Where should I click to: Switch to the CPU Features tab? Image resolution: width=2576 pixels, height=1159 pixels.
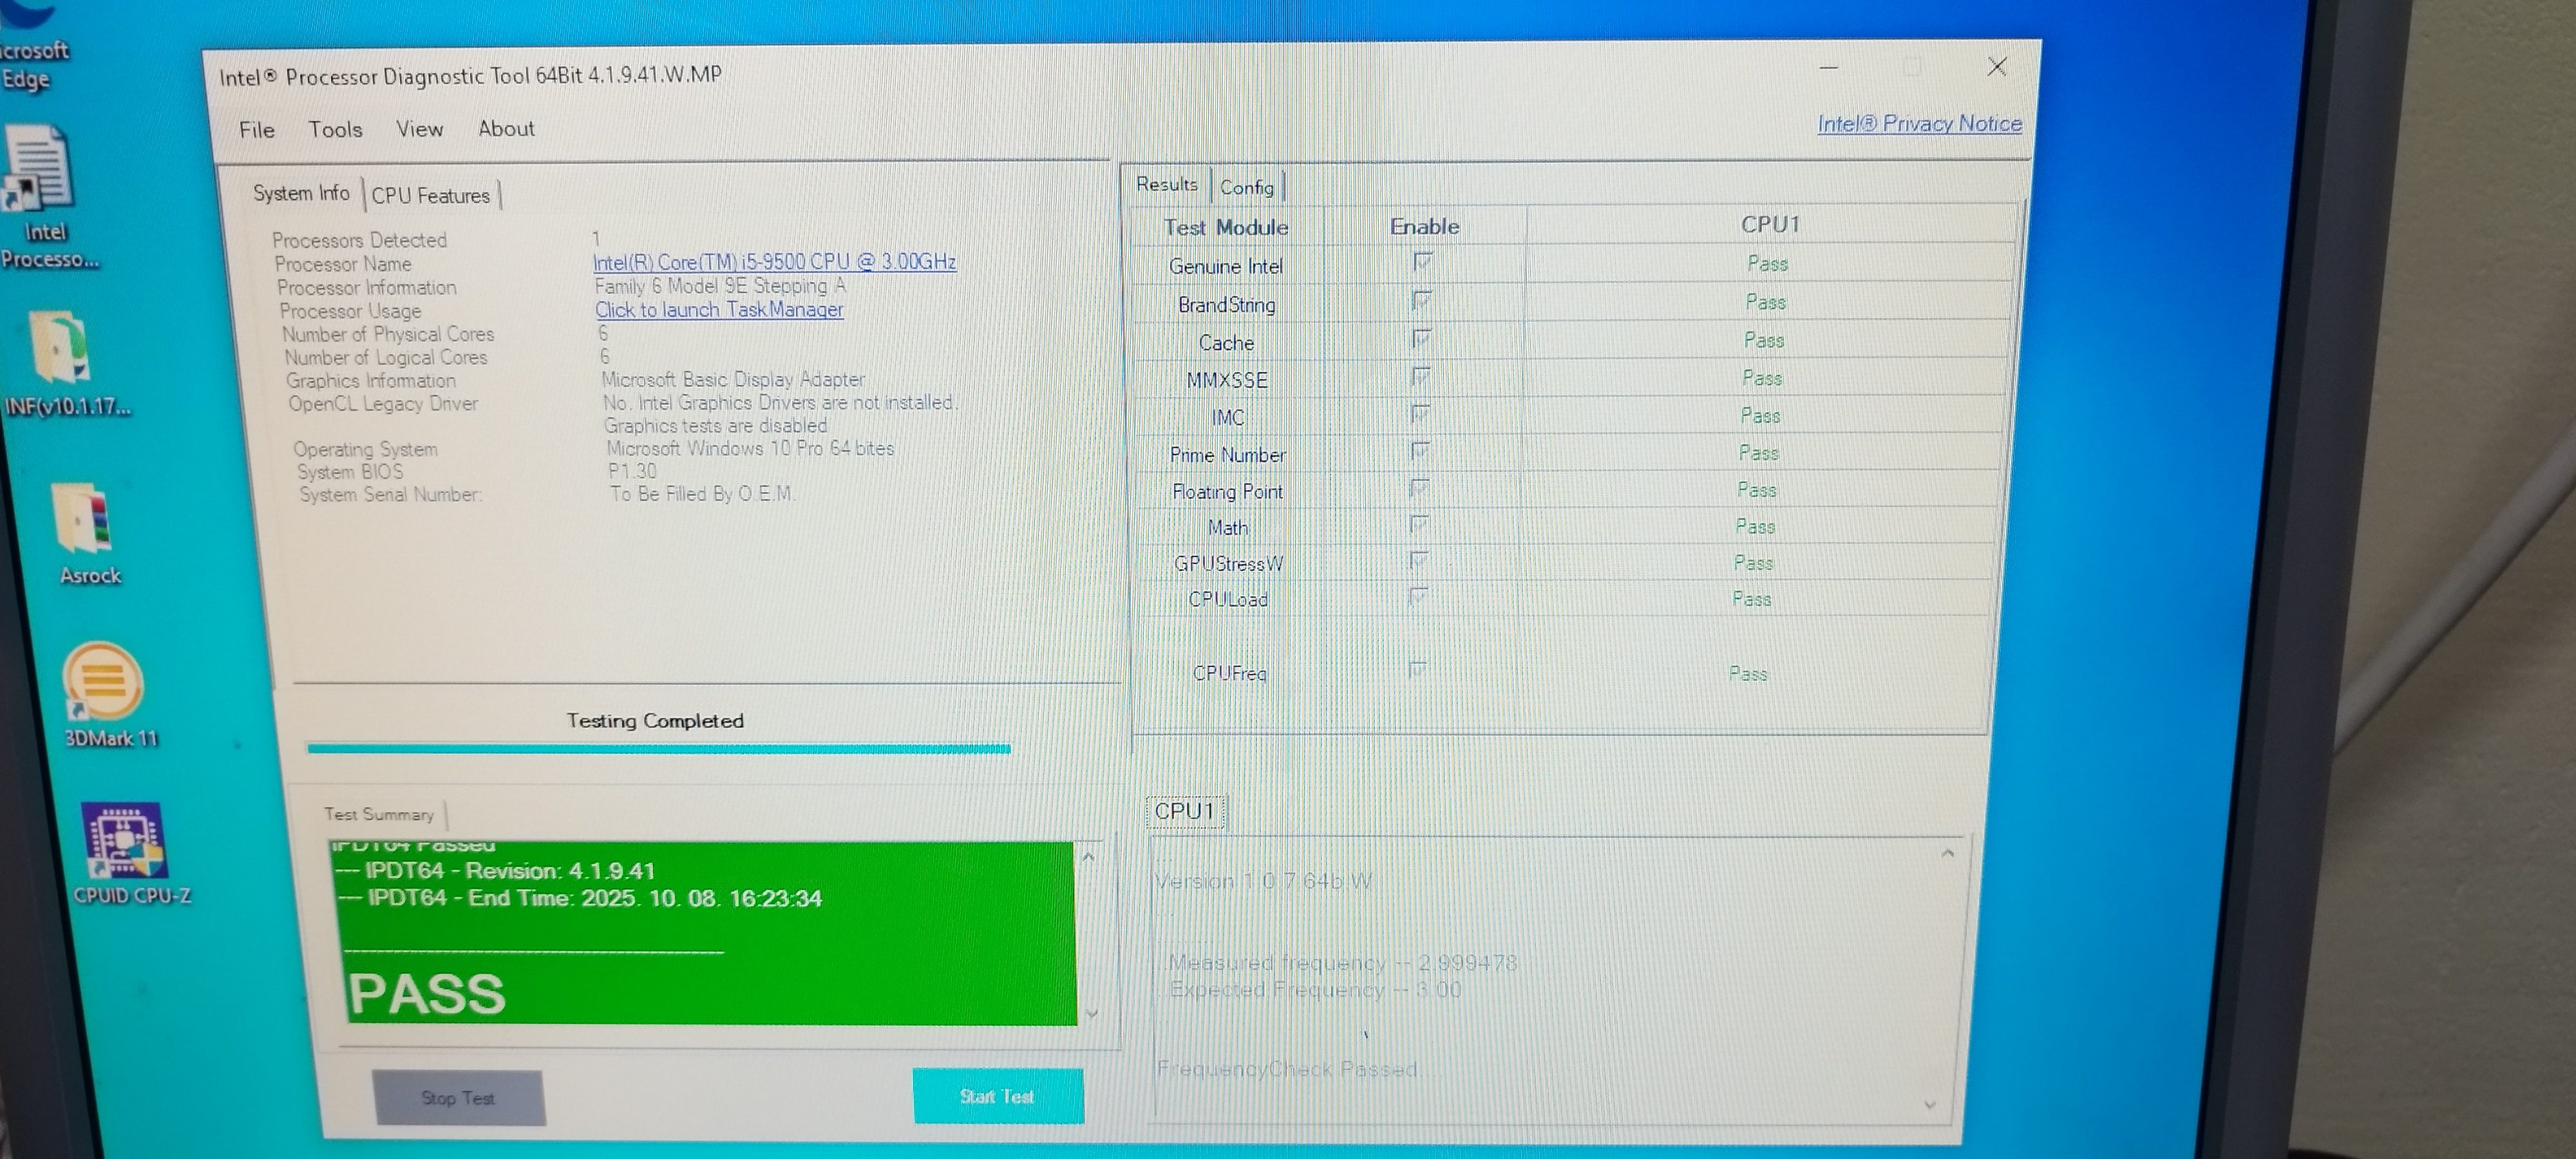click(x=430, y=196)
